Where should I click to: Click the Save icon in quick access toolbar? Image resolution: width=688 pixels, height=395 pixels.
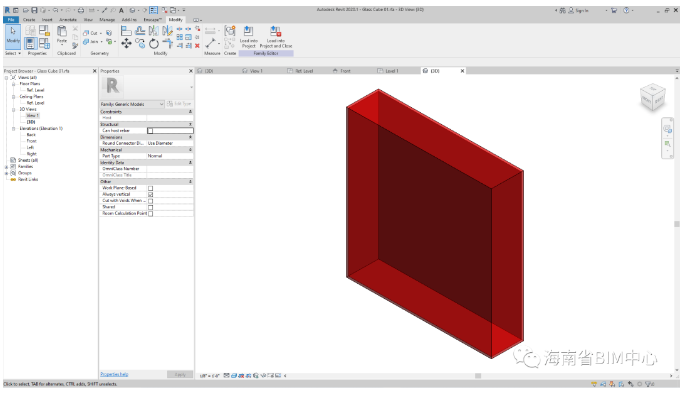[x=34, y=10]
